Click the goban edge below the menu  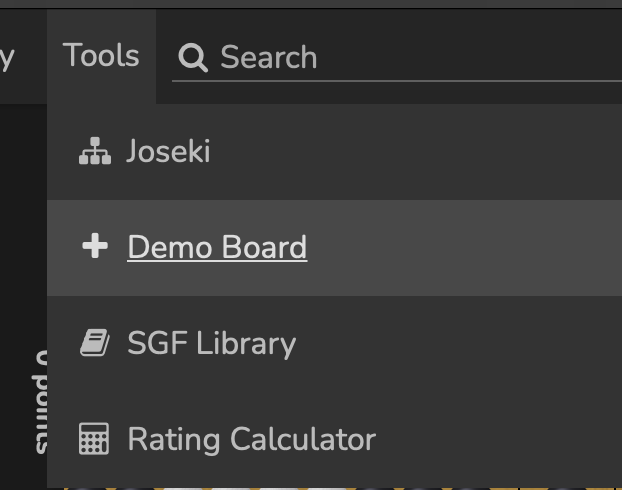pyautogui.click(x=341, y=489)
